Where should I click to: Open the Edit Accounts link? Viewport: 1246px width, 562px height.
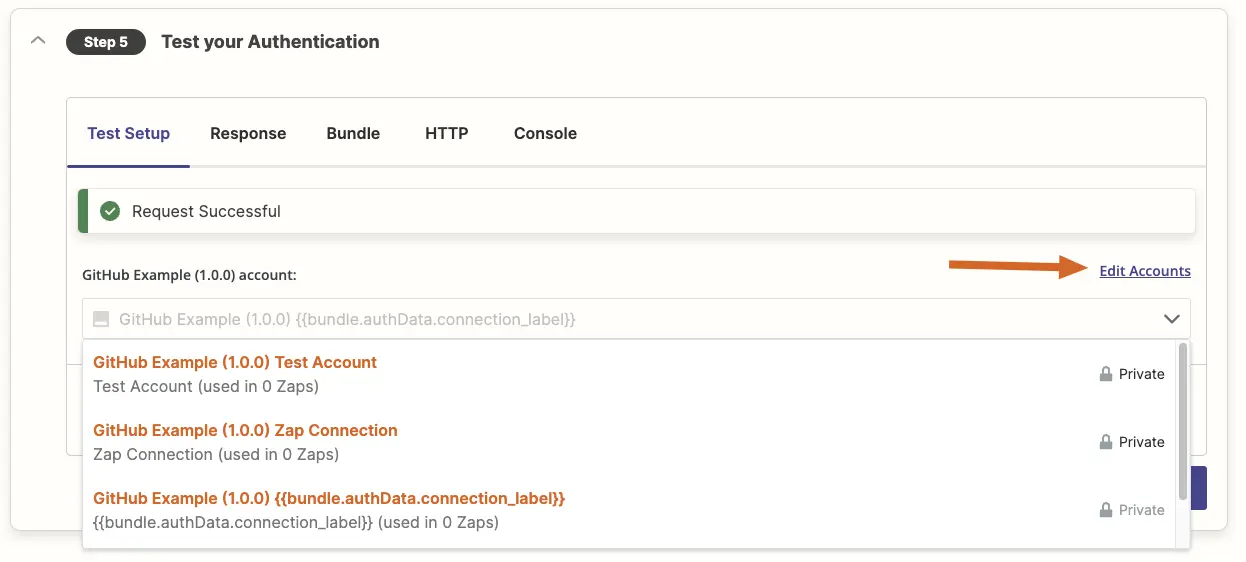(1145, 271)
